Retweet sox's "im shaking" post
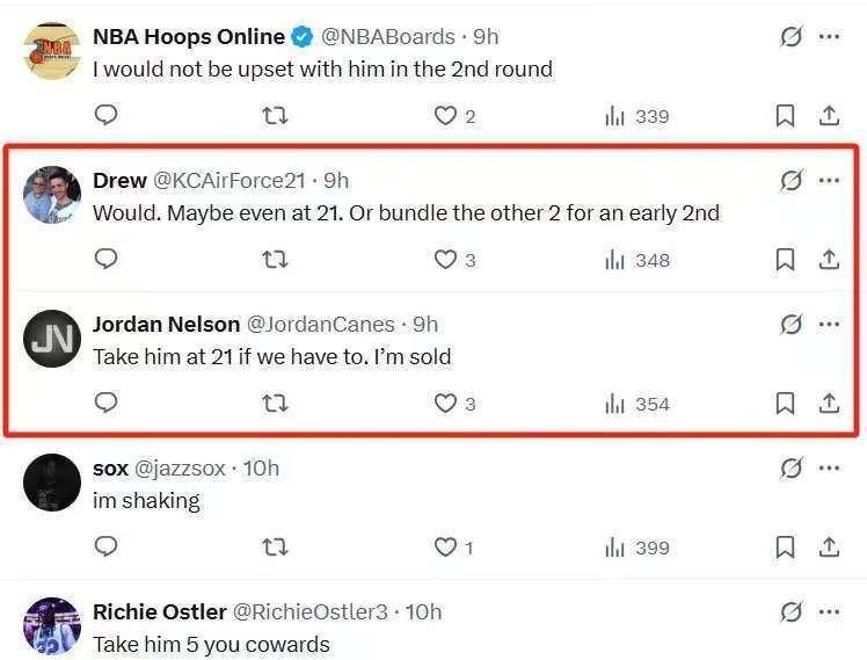The image size is (867, 660). click(275, 547)
